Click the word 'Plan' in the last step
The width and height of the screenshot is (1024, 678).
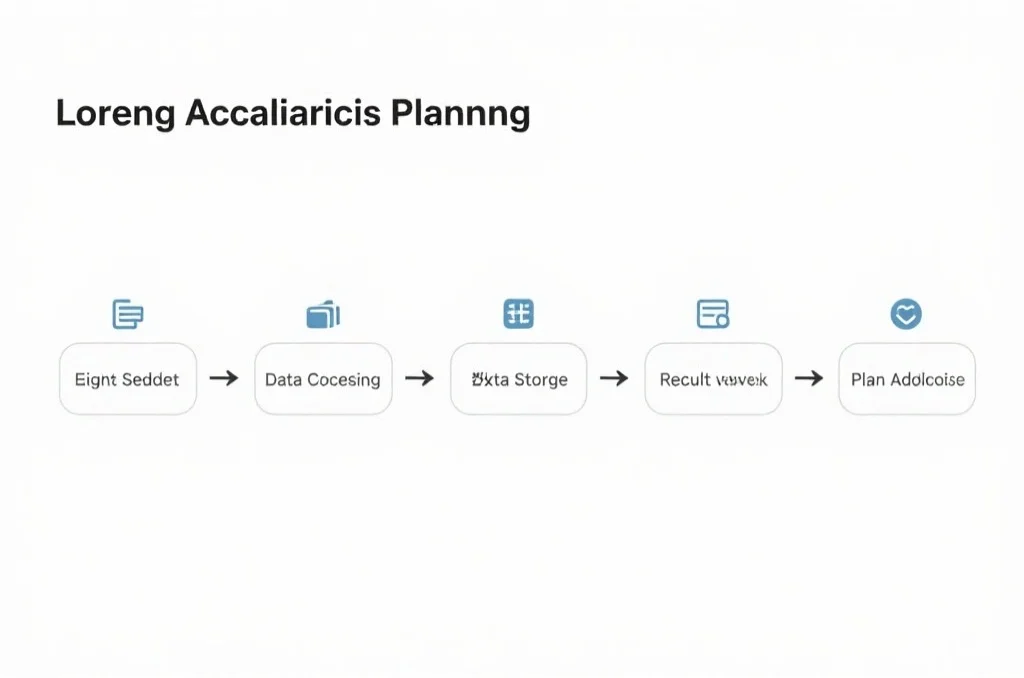tap(868, 380)
